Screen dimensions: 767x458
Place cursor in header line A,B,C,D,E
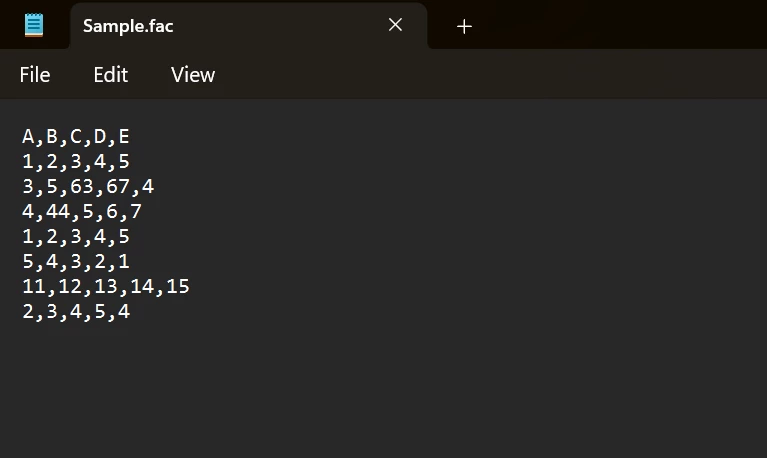pyautogui.click(x=76, y=137)
